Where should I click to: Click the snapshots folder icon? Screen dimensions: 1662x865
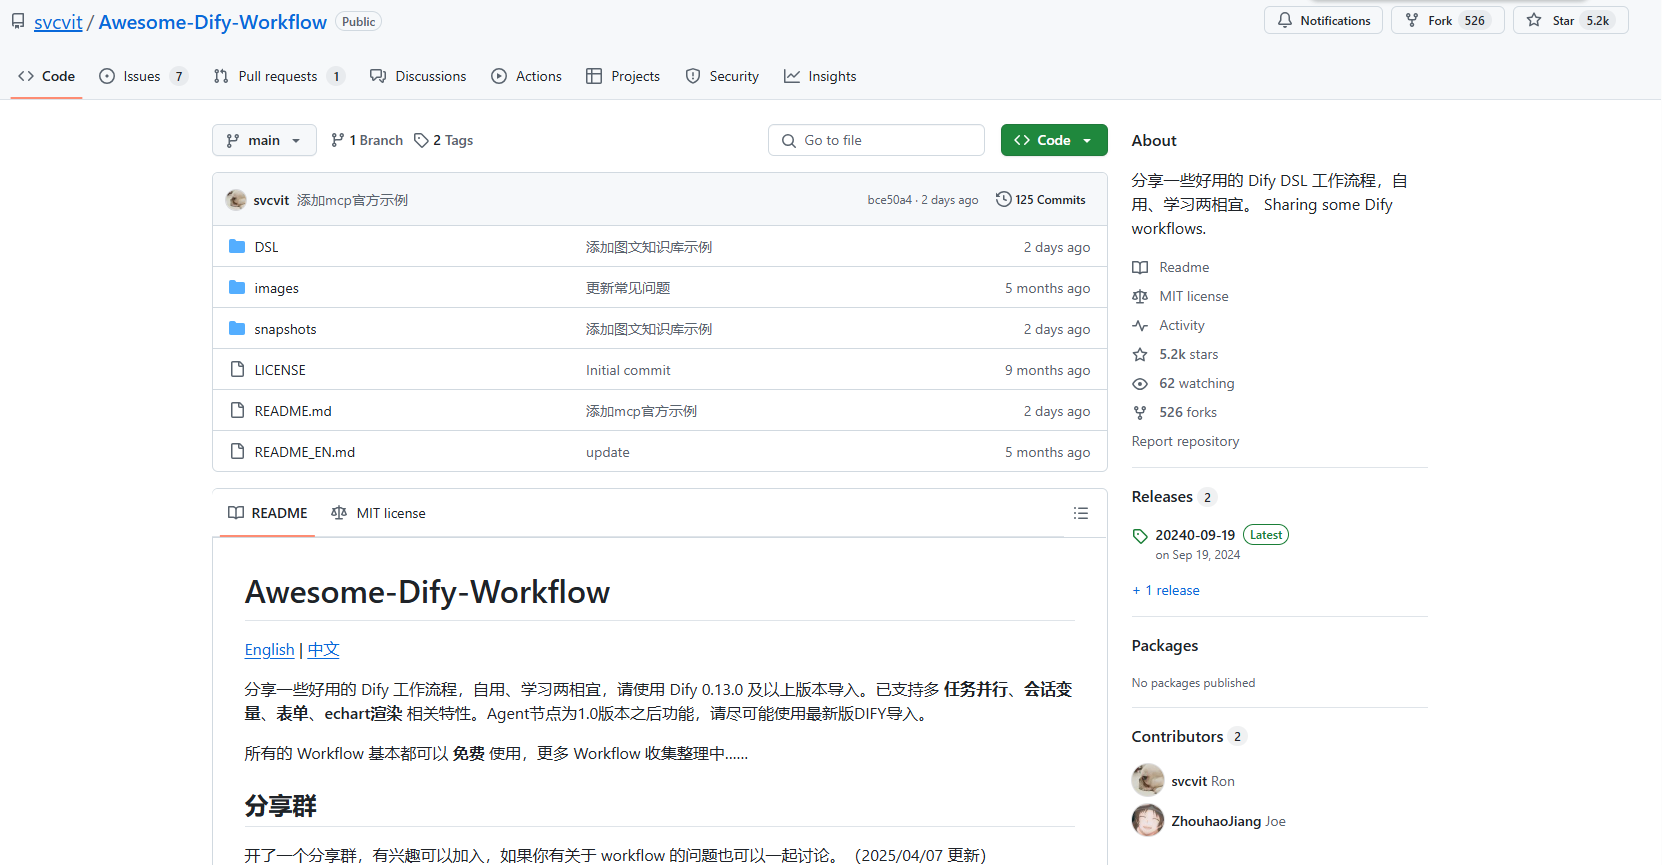(x=237, y=328)
